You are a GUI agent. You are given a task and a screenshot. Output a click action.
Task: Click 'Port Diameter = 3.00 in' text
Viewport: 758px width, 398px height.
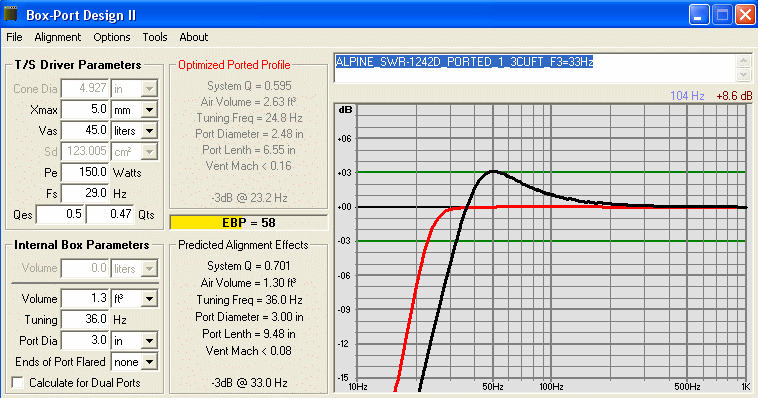[x=249, y=317]
